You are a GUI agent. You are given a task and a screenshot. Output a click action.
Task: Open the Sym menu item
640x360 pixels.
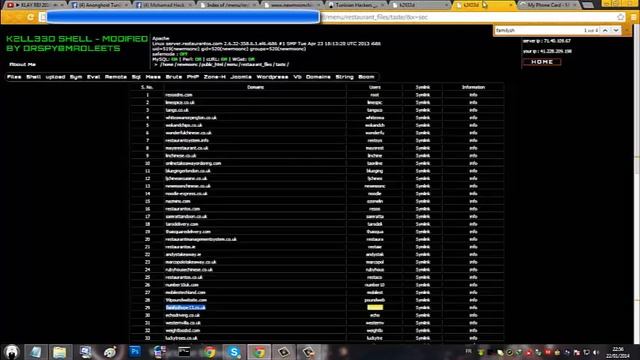pyautogui.click(x=76, y=77)
